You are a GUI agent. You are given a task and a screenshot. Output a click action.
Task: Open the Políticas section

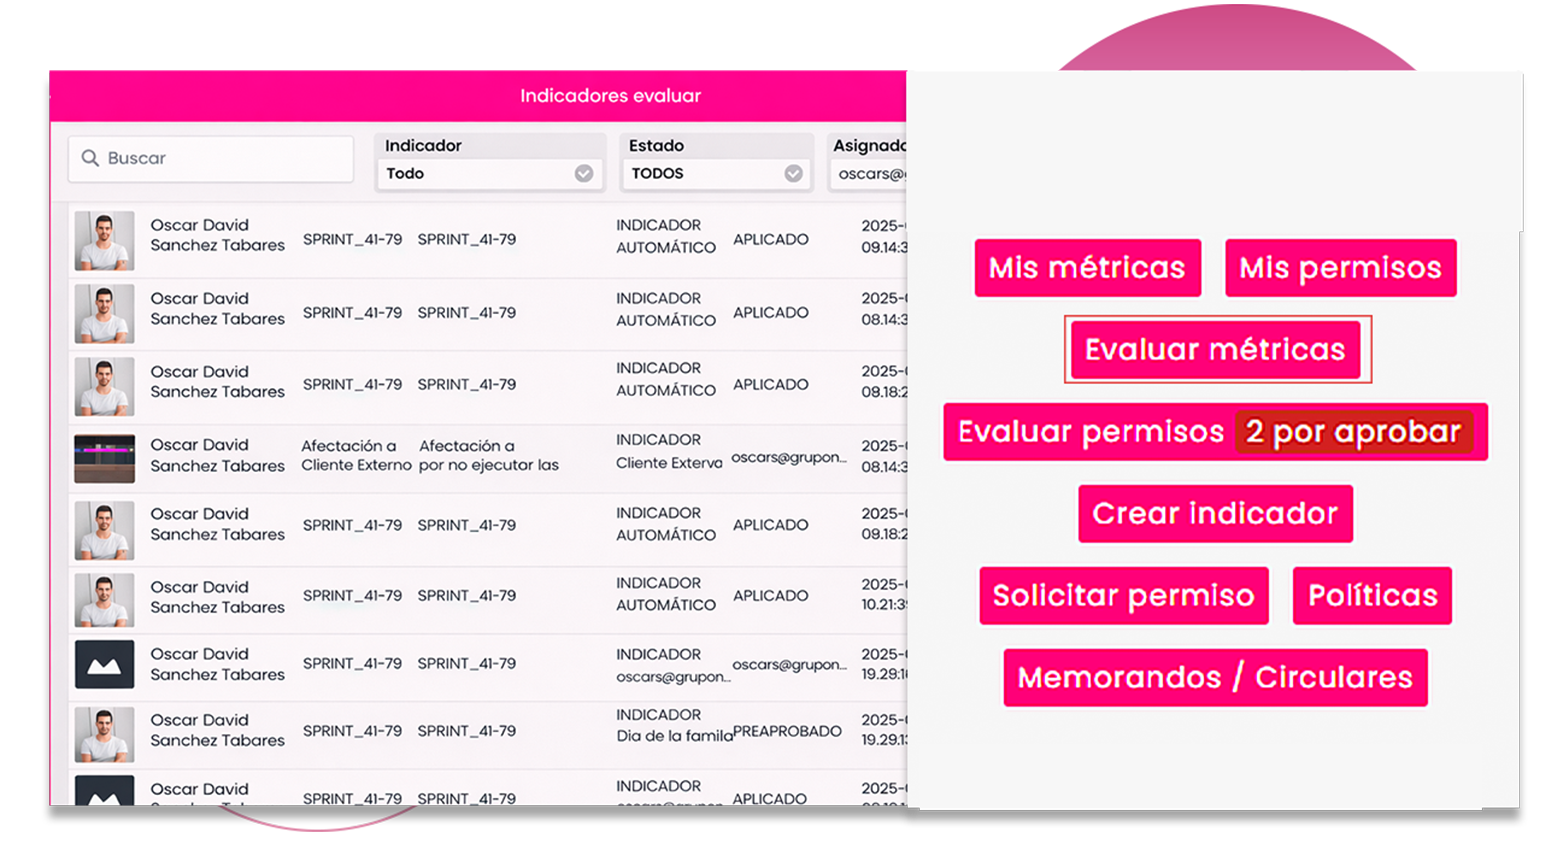pos(1372,596)
